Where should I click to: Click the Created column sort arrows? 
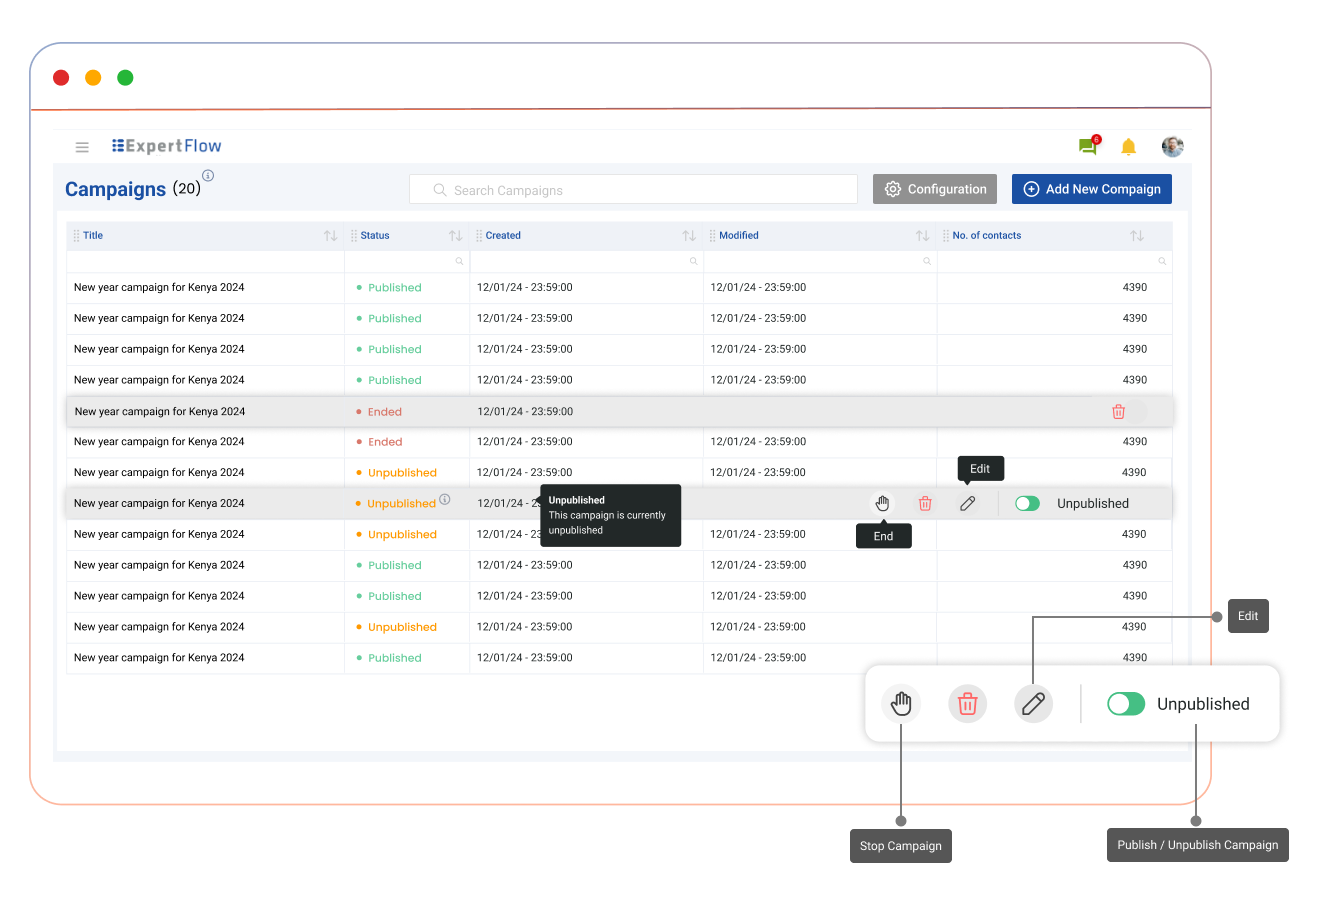[x=689, y=235]
